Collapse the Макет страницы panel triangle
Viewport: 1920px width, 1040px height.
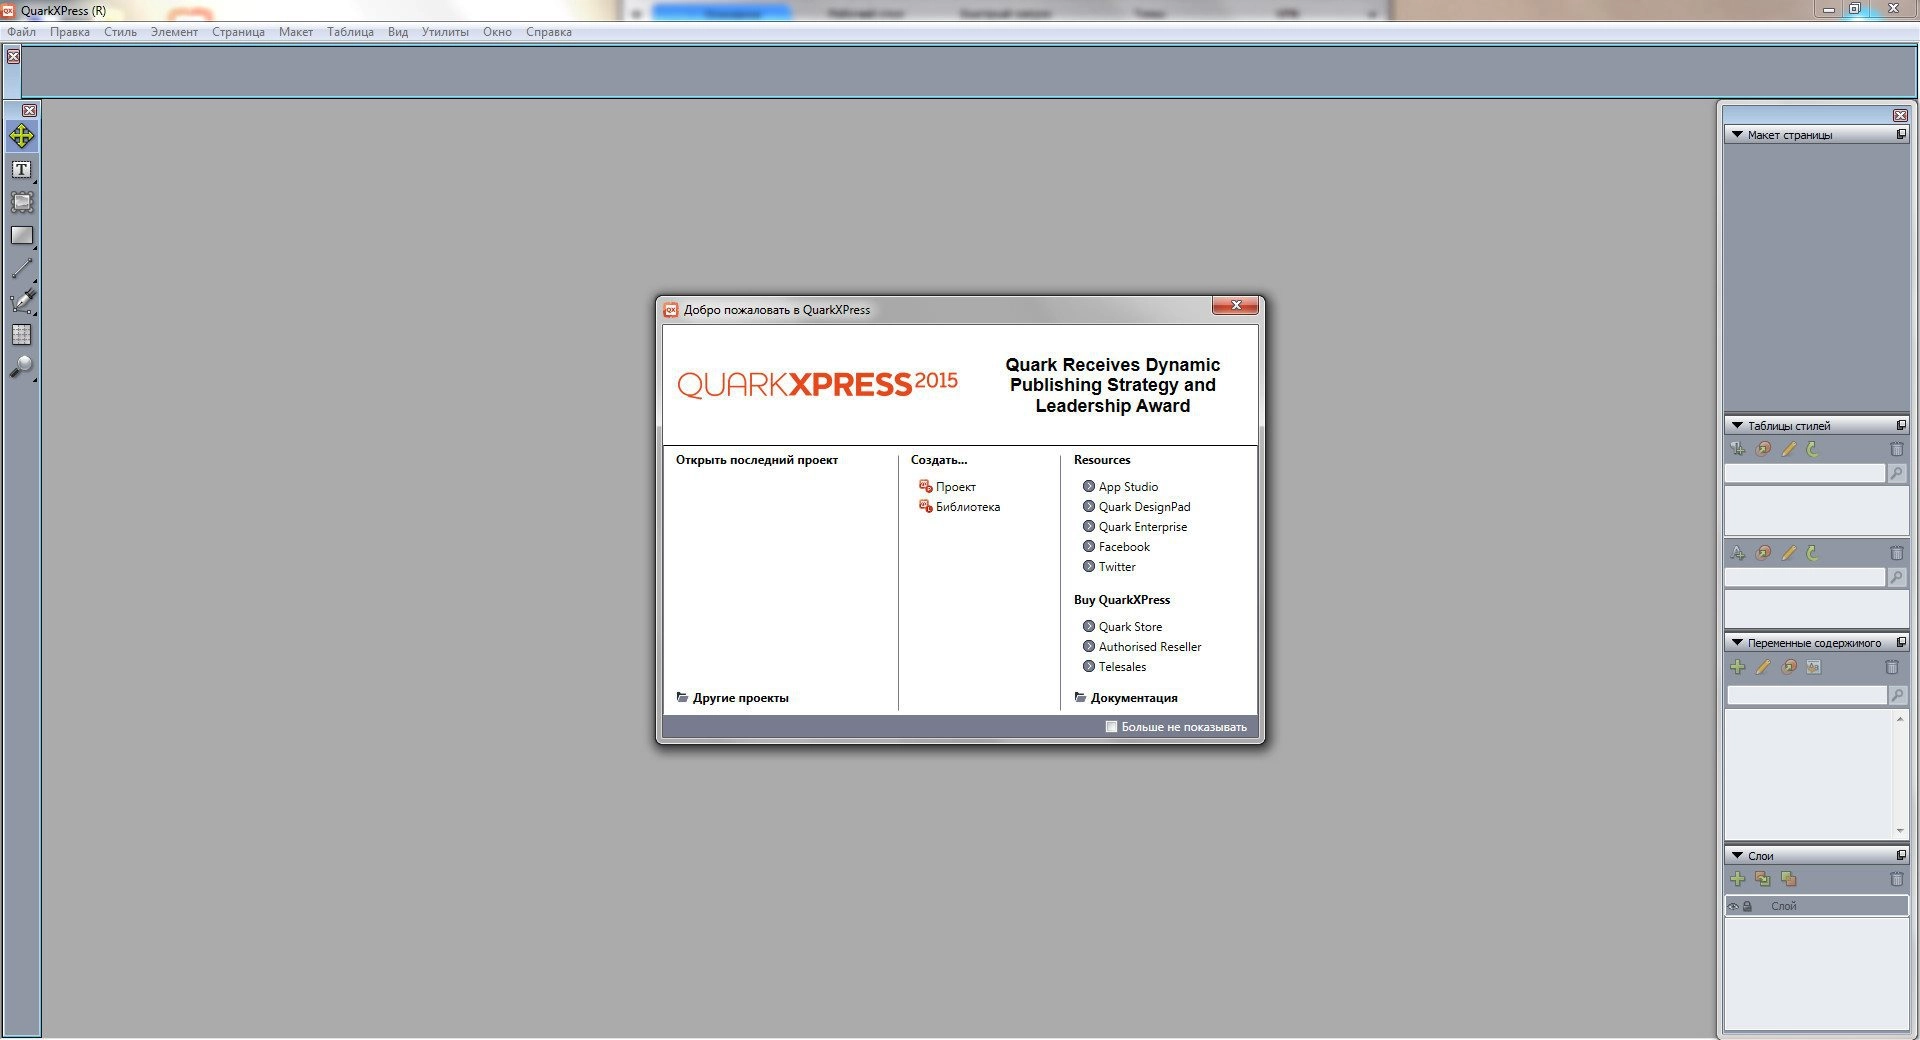coord(1737,135)
